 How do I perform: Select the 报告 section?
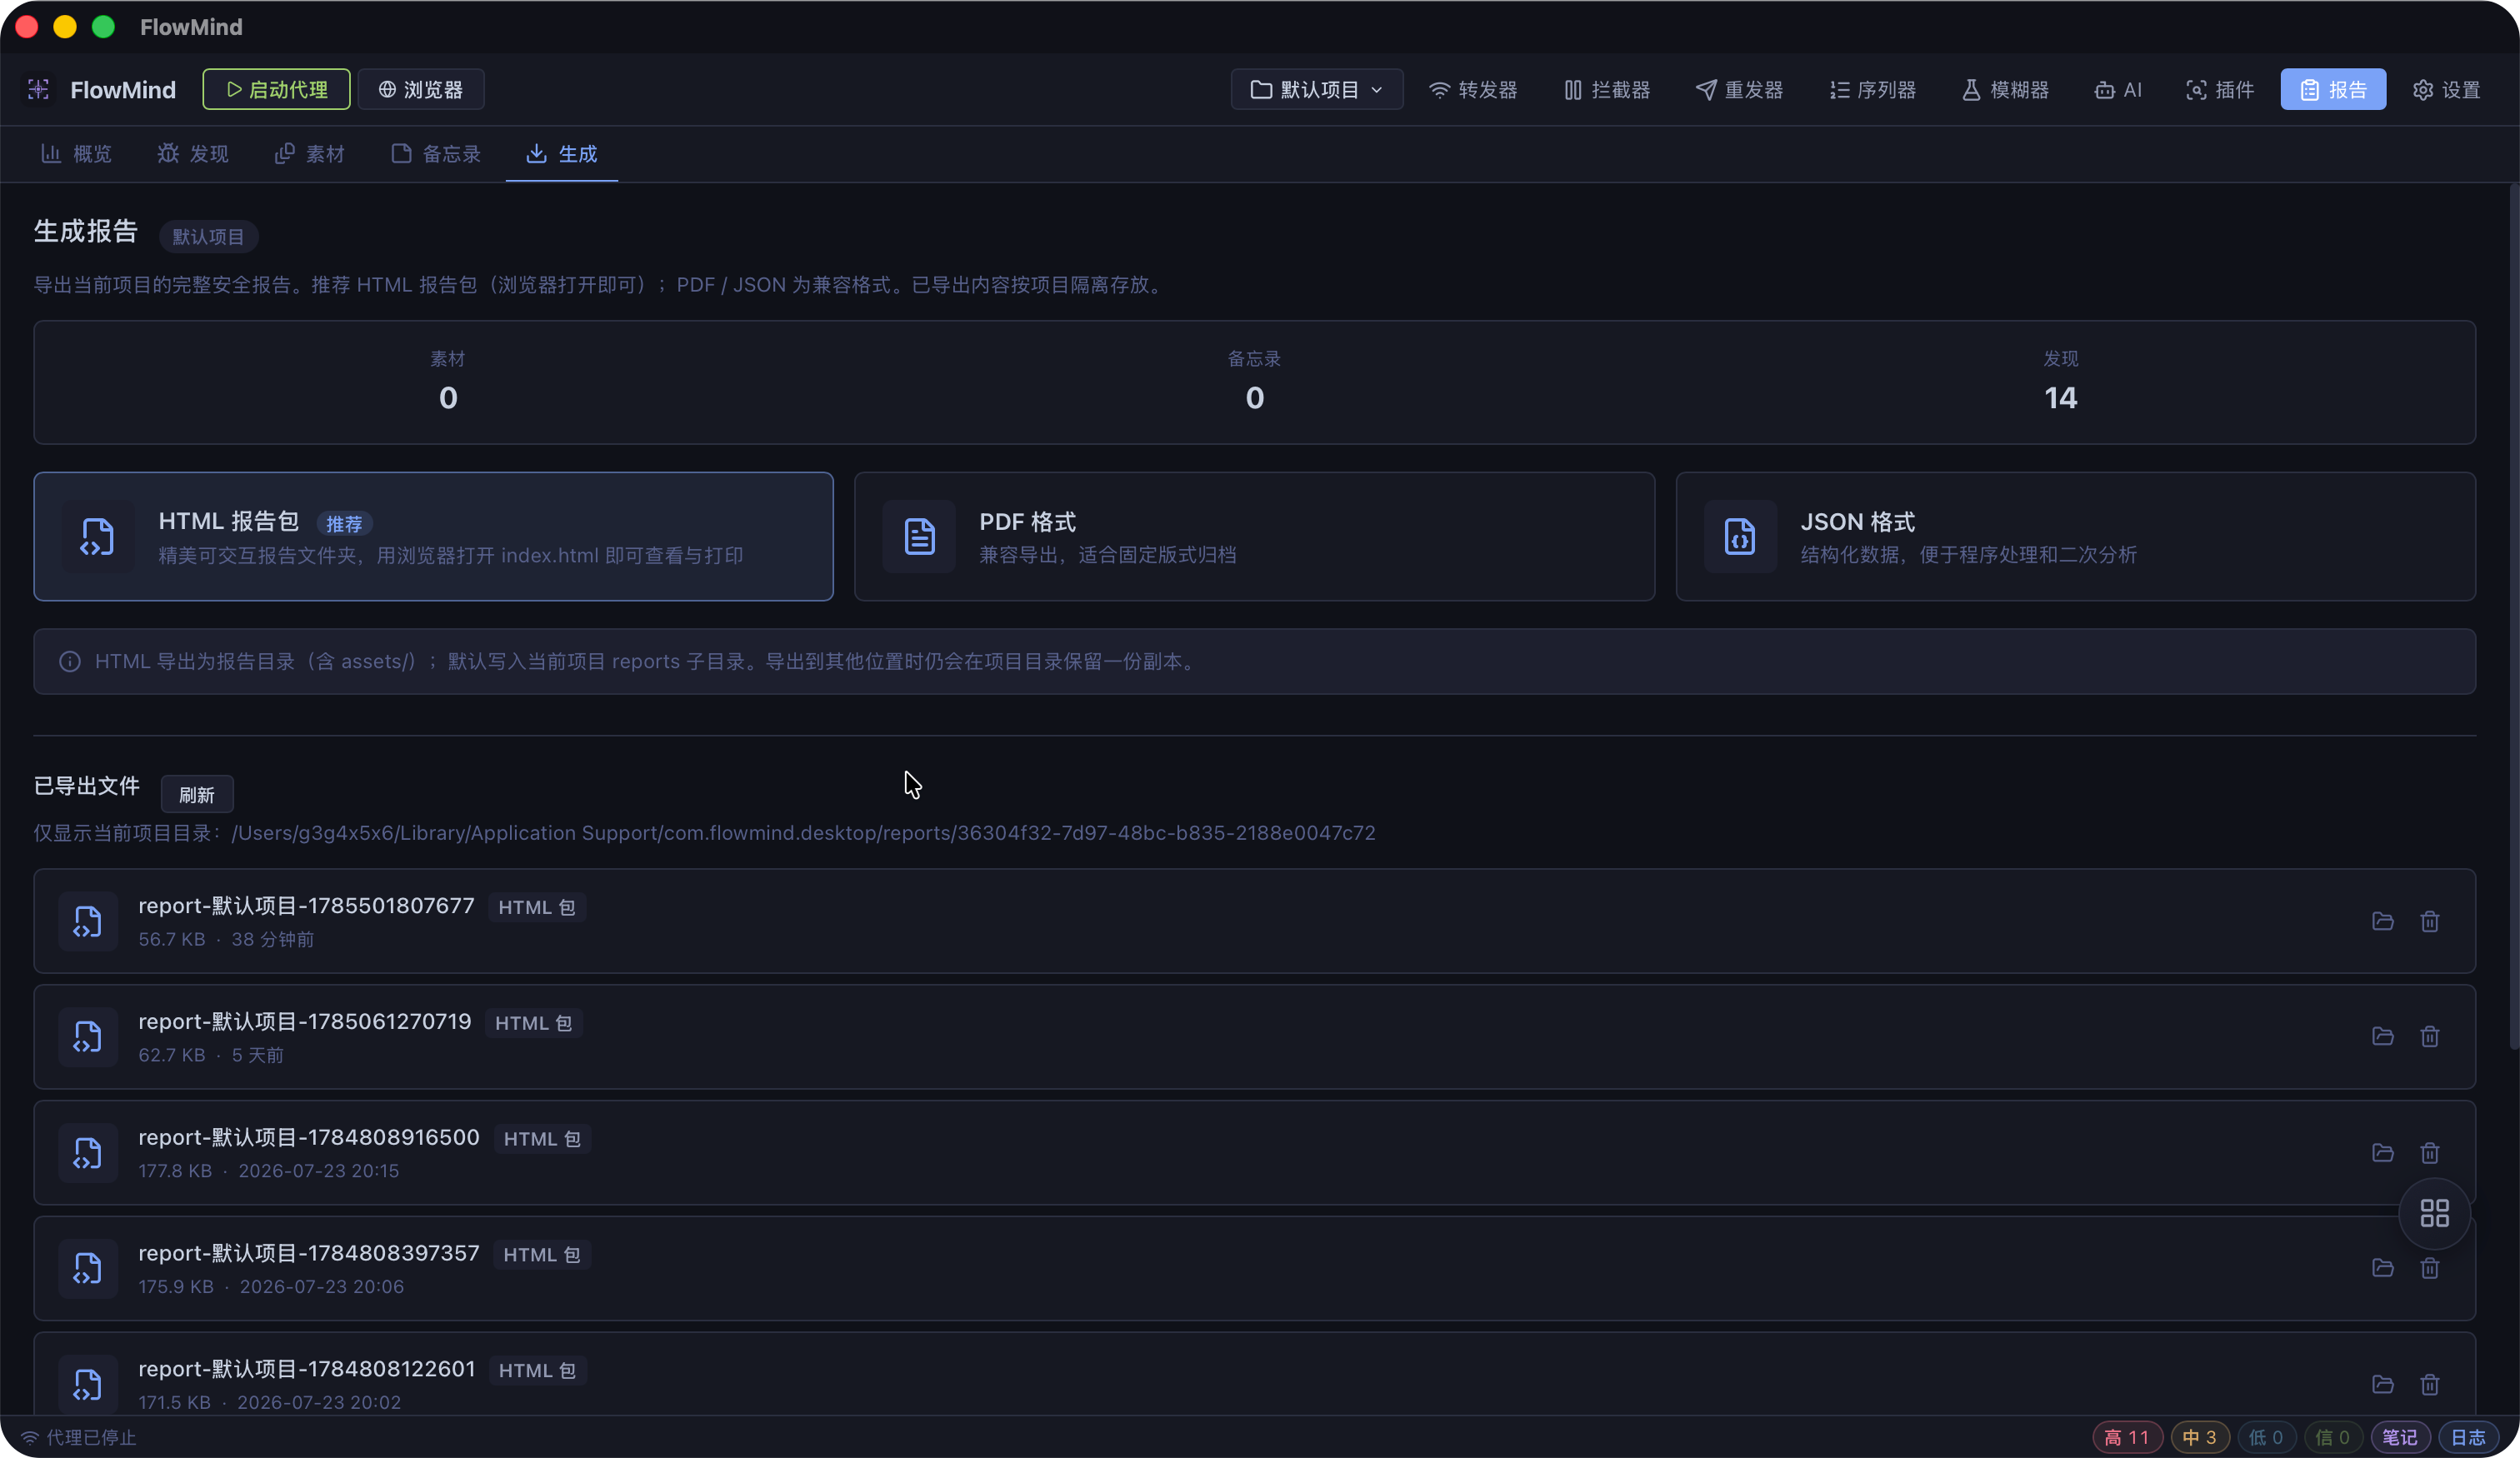2333,90
